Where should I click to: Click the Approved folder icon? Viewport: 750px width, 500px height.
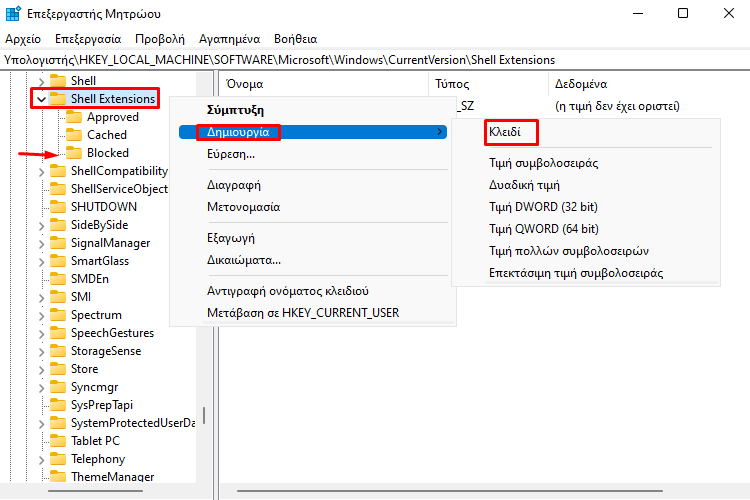tap(74, 117)
